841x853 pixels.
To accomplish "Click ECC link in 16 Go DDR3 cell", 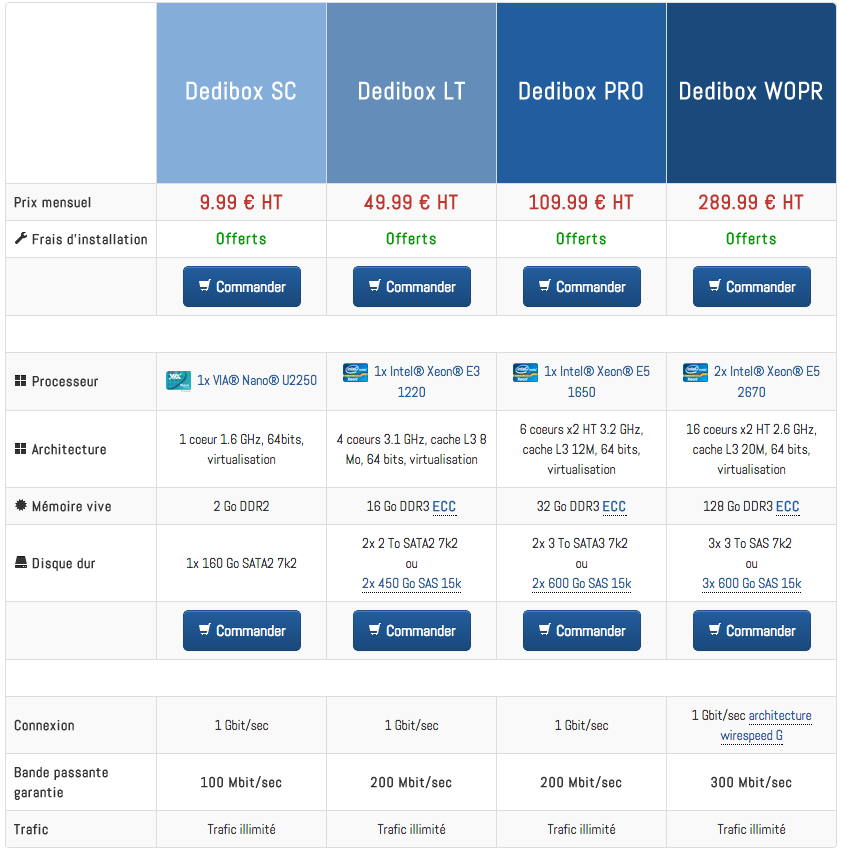I will click(444, 506).
